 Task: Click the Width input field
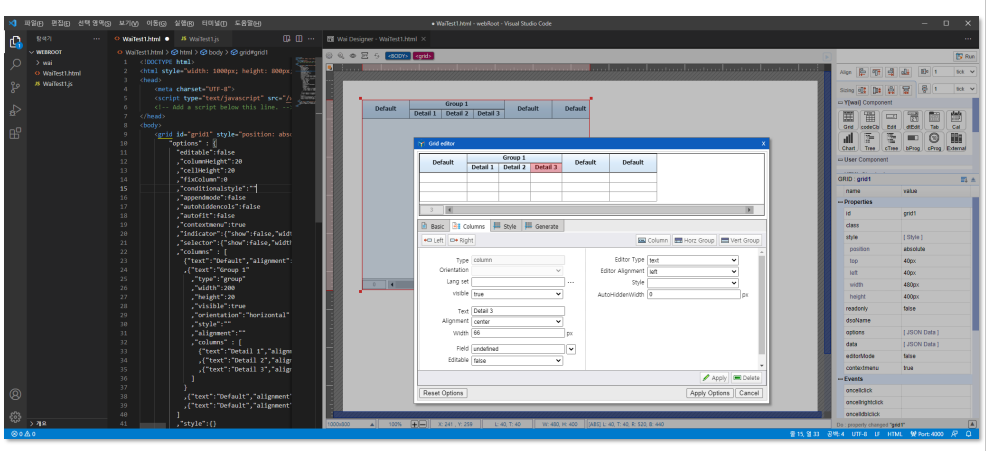click(517, 333)
